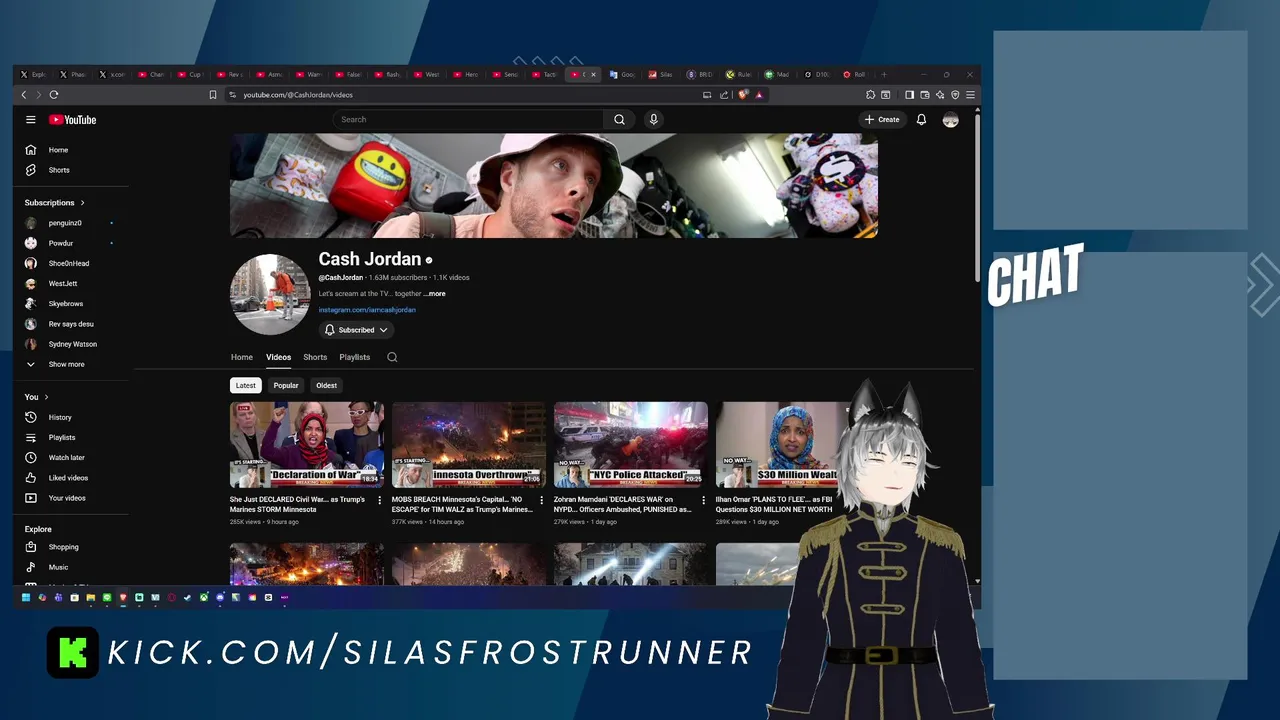The image size is (1280, 720).
Task: Open the browser main menu
Action: point(970,95)
